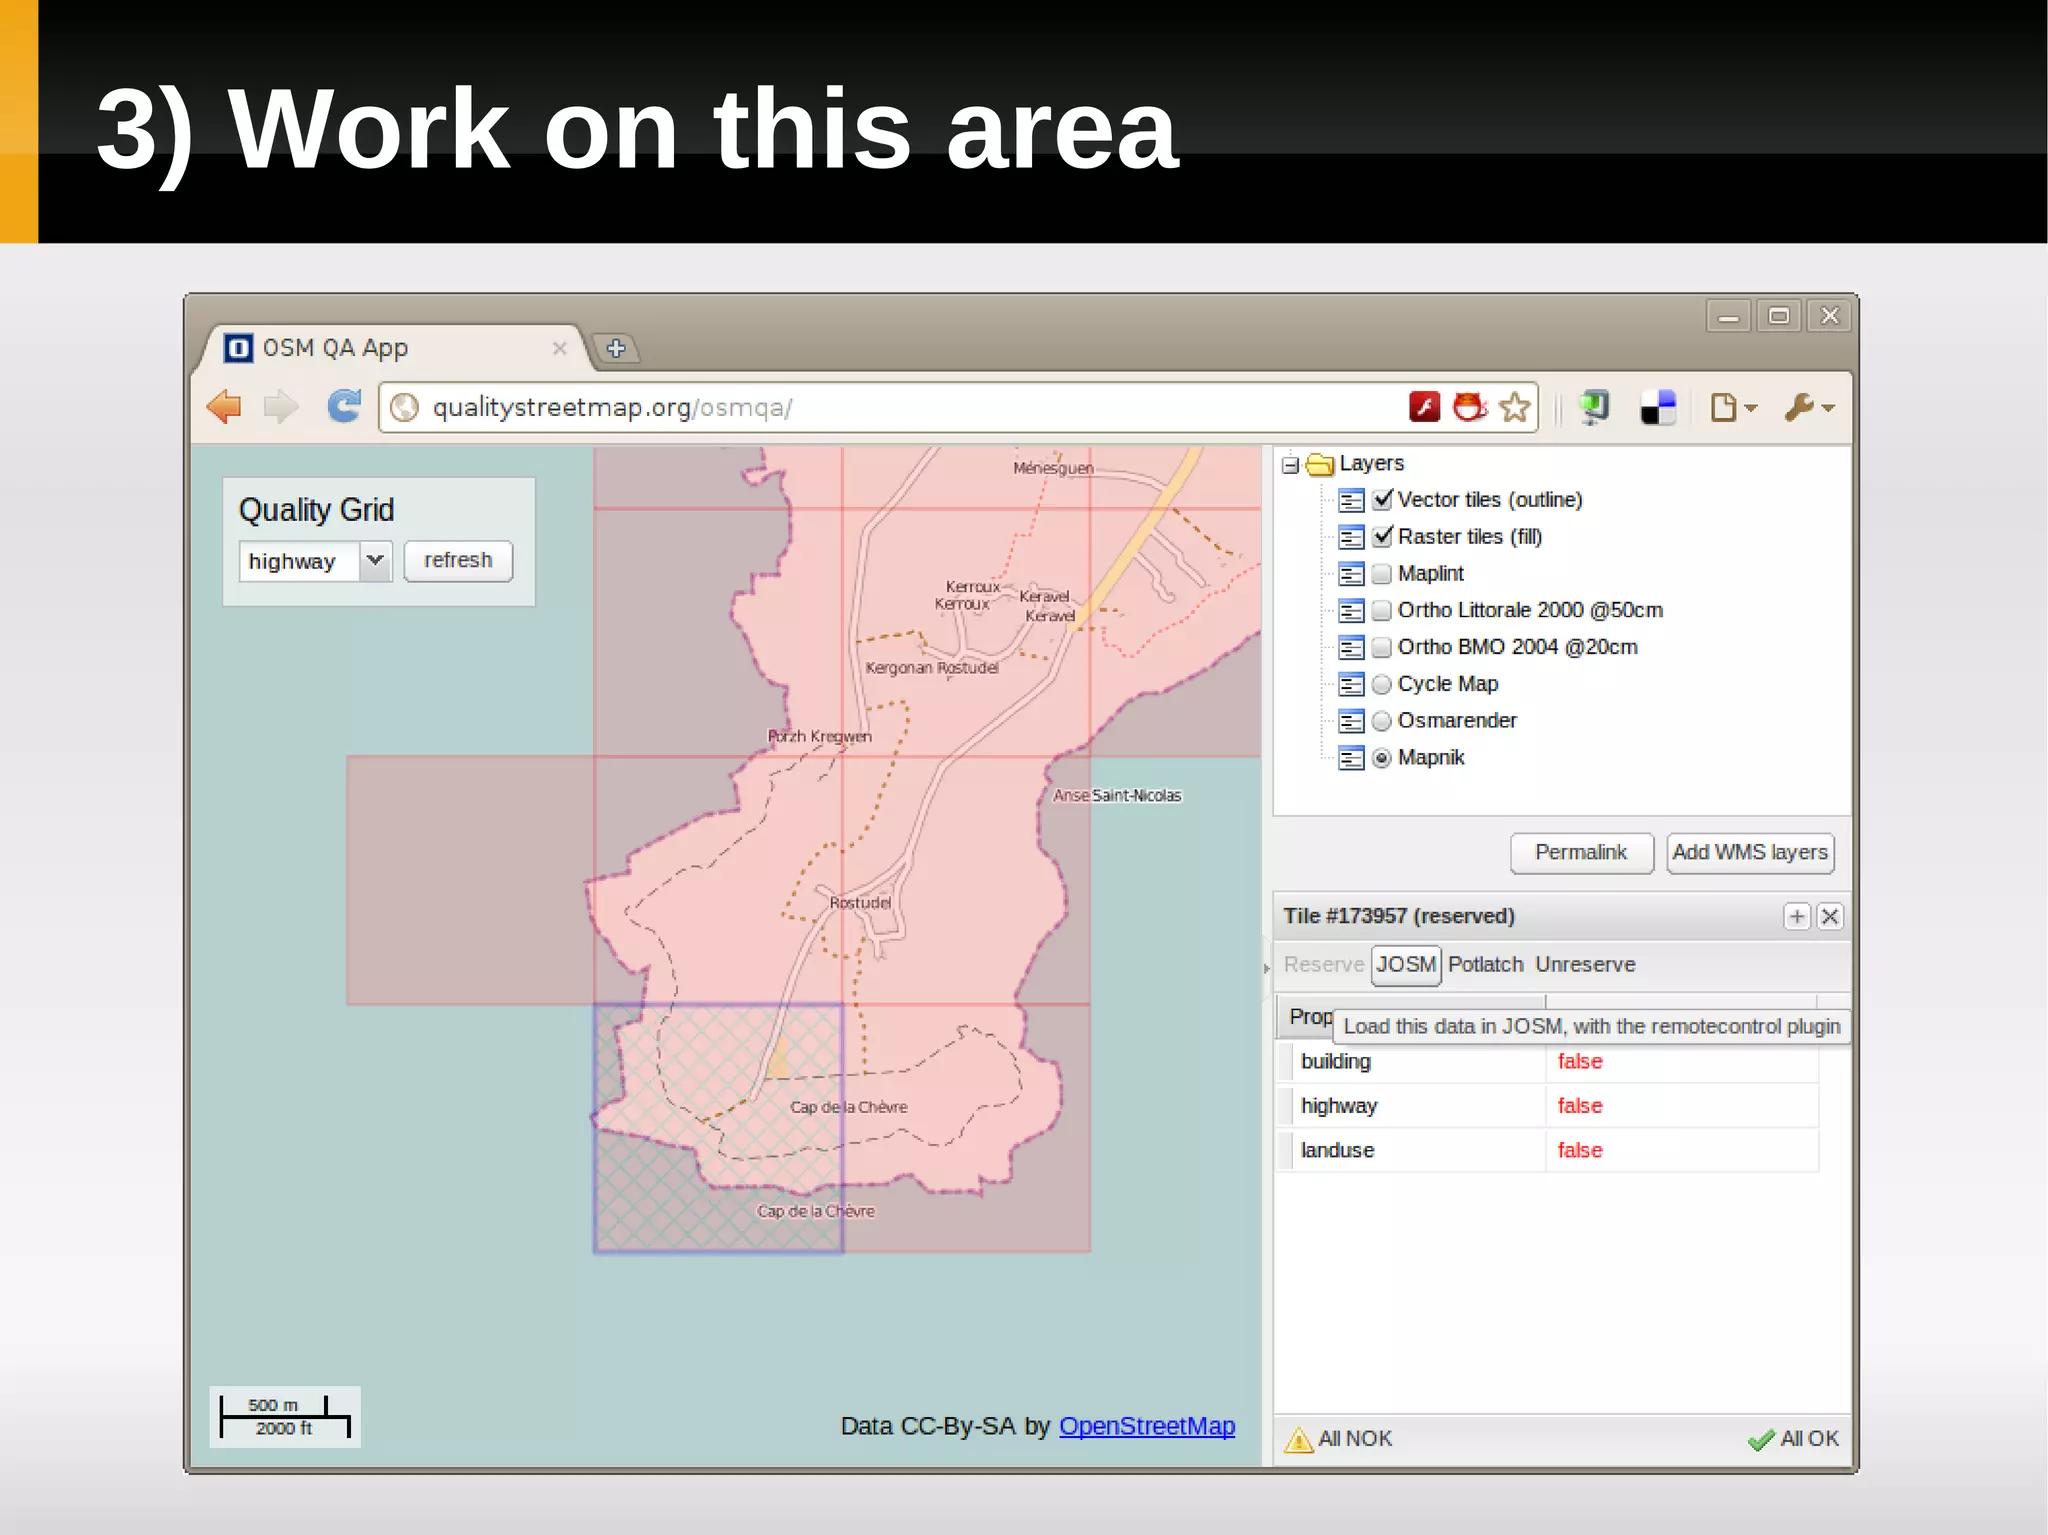
Task: Follow the OpenStreetMap link
Action: tap(1146, 1425)
